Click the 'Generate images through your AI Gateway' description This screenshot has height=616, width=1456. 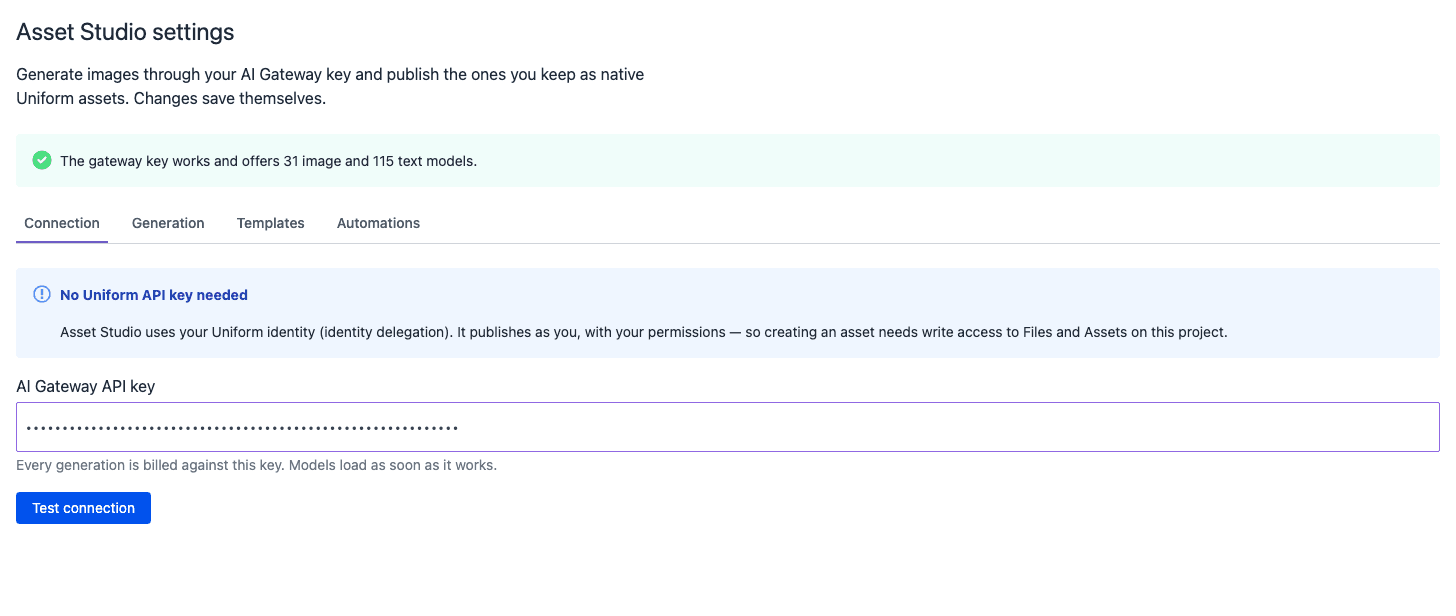coord(330,87)
